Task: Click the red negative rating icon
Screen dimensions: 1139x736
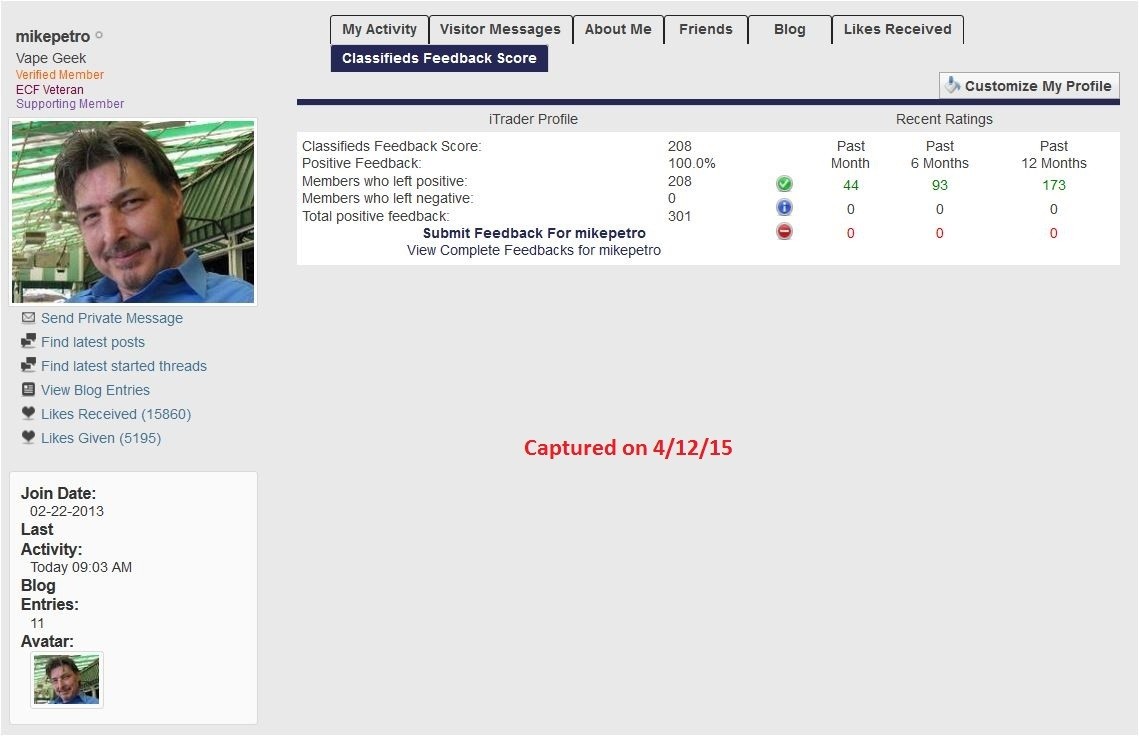Action: point(784,232)
